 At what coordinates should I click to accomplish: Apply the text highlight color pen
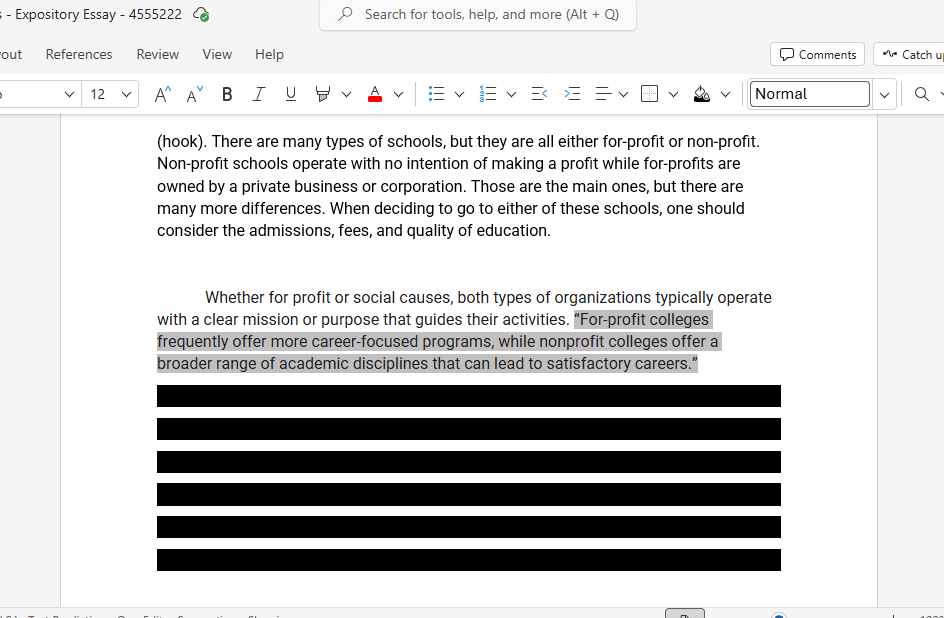click(x=322, y=94)
